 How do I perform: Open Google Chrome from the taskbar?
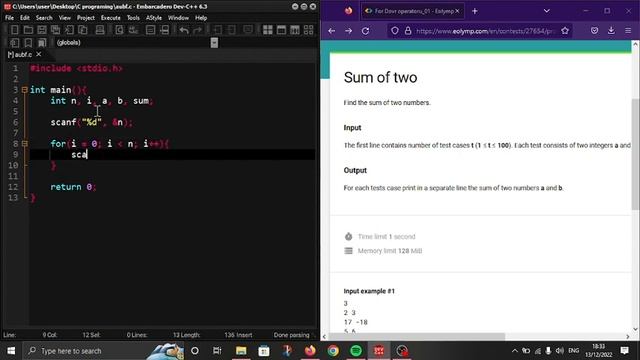click(333, 351)
